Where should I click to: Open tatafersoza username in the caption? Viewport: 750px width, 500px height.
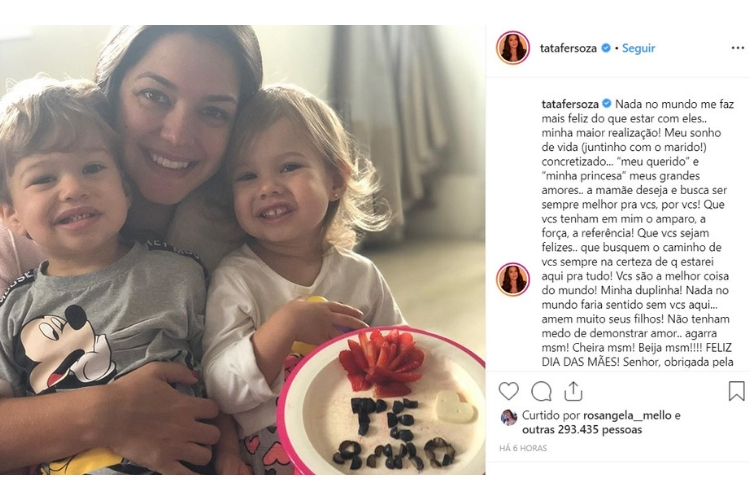click(x=570, y=104)
